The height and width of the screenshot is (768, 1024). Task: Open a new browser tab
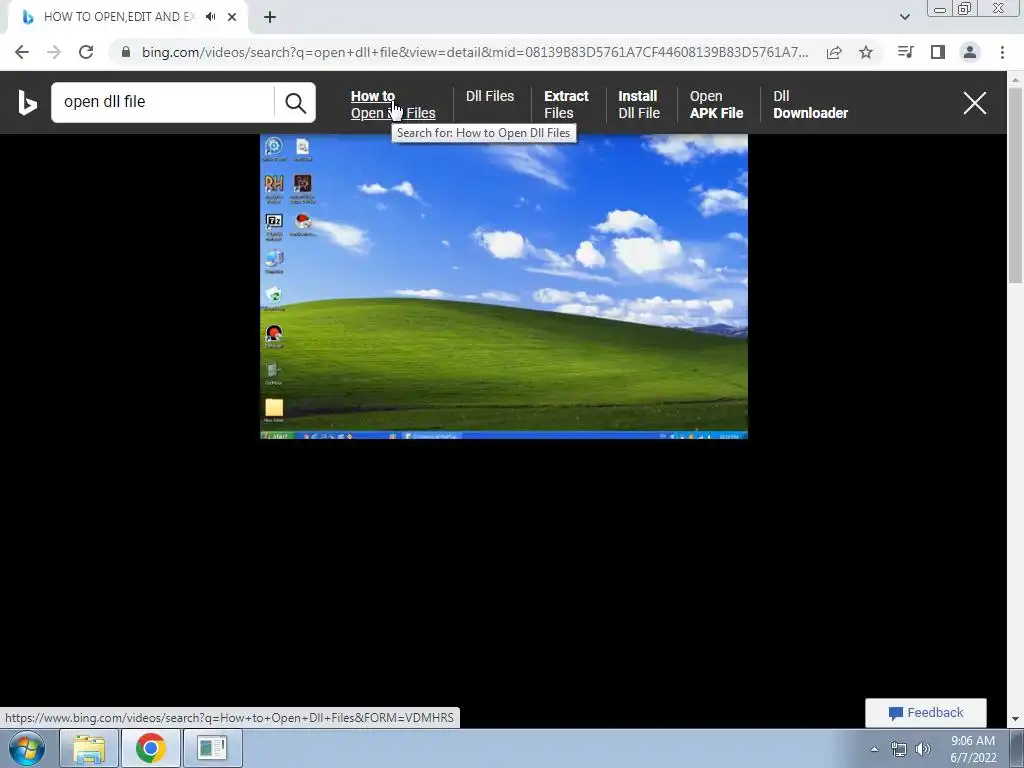270,17
